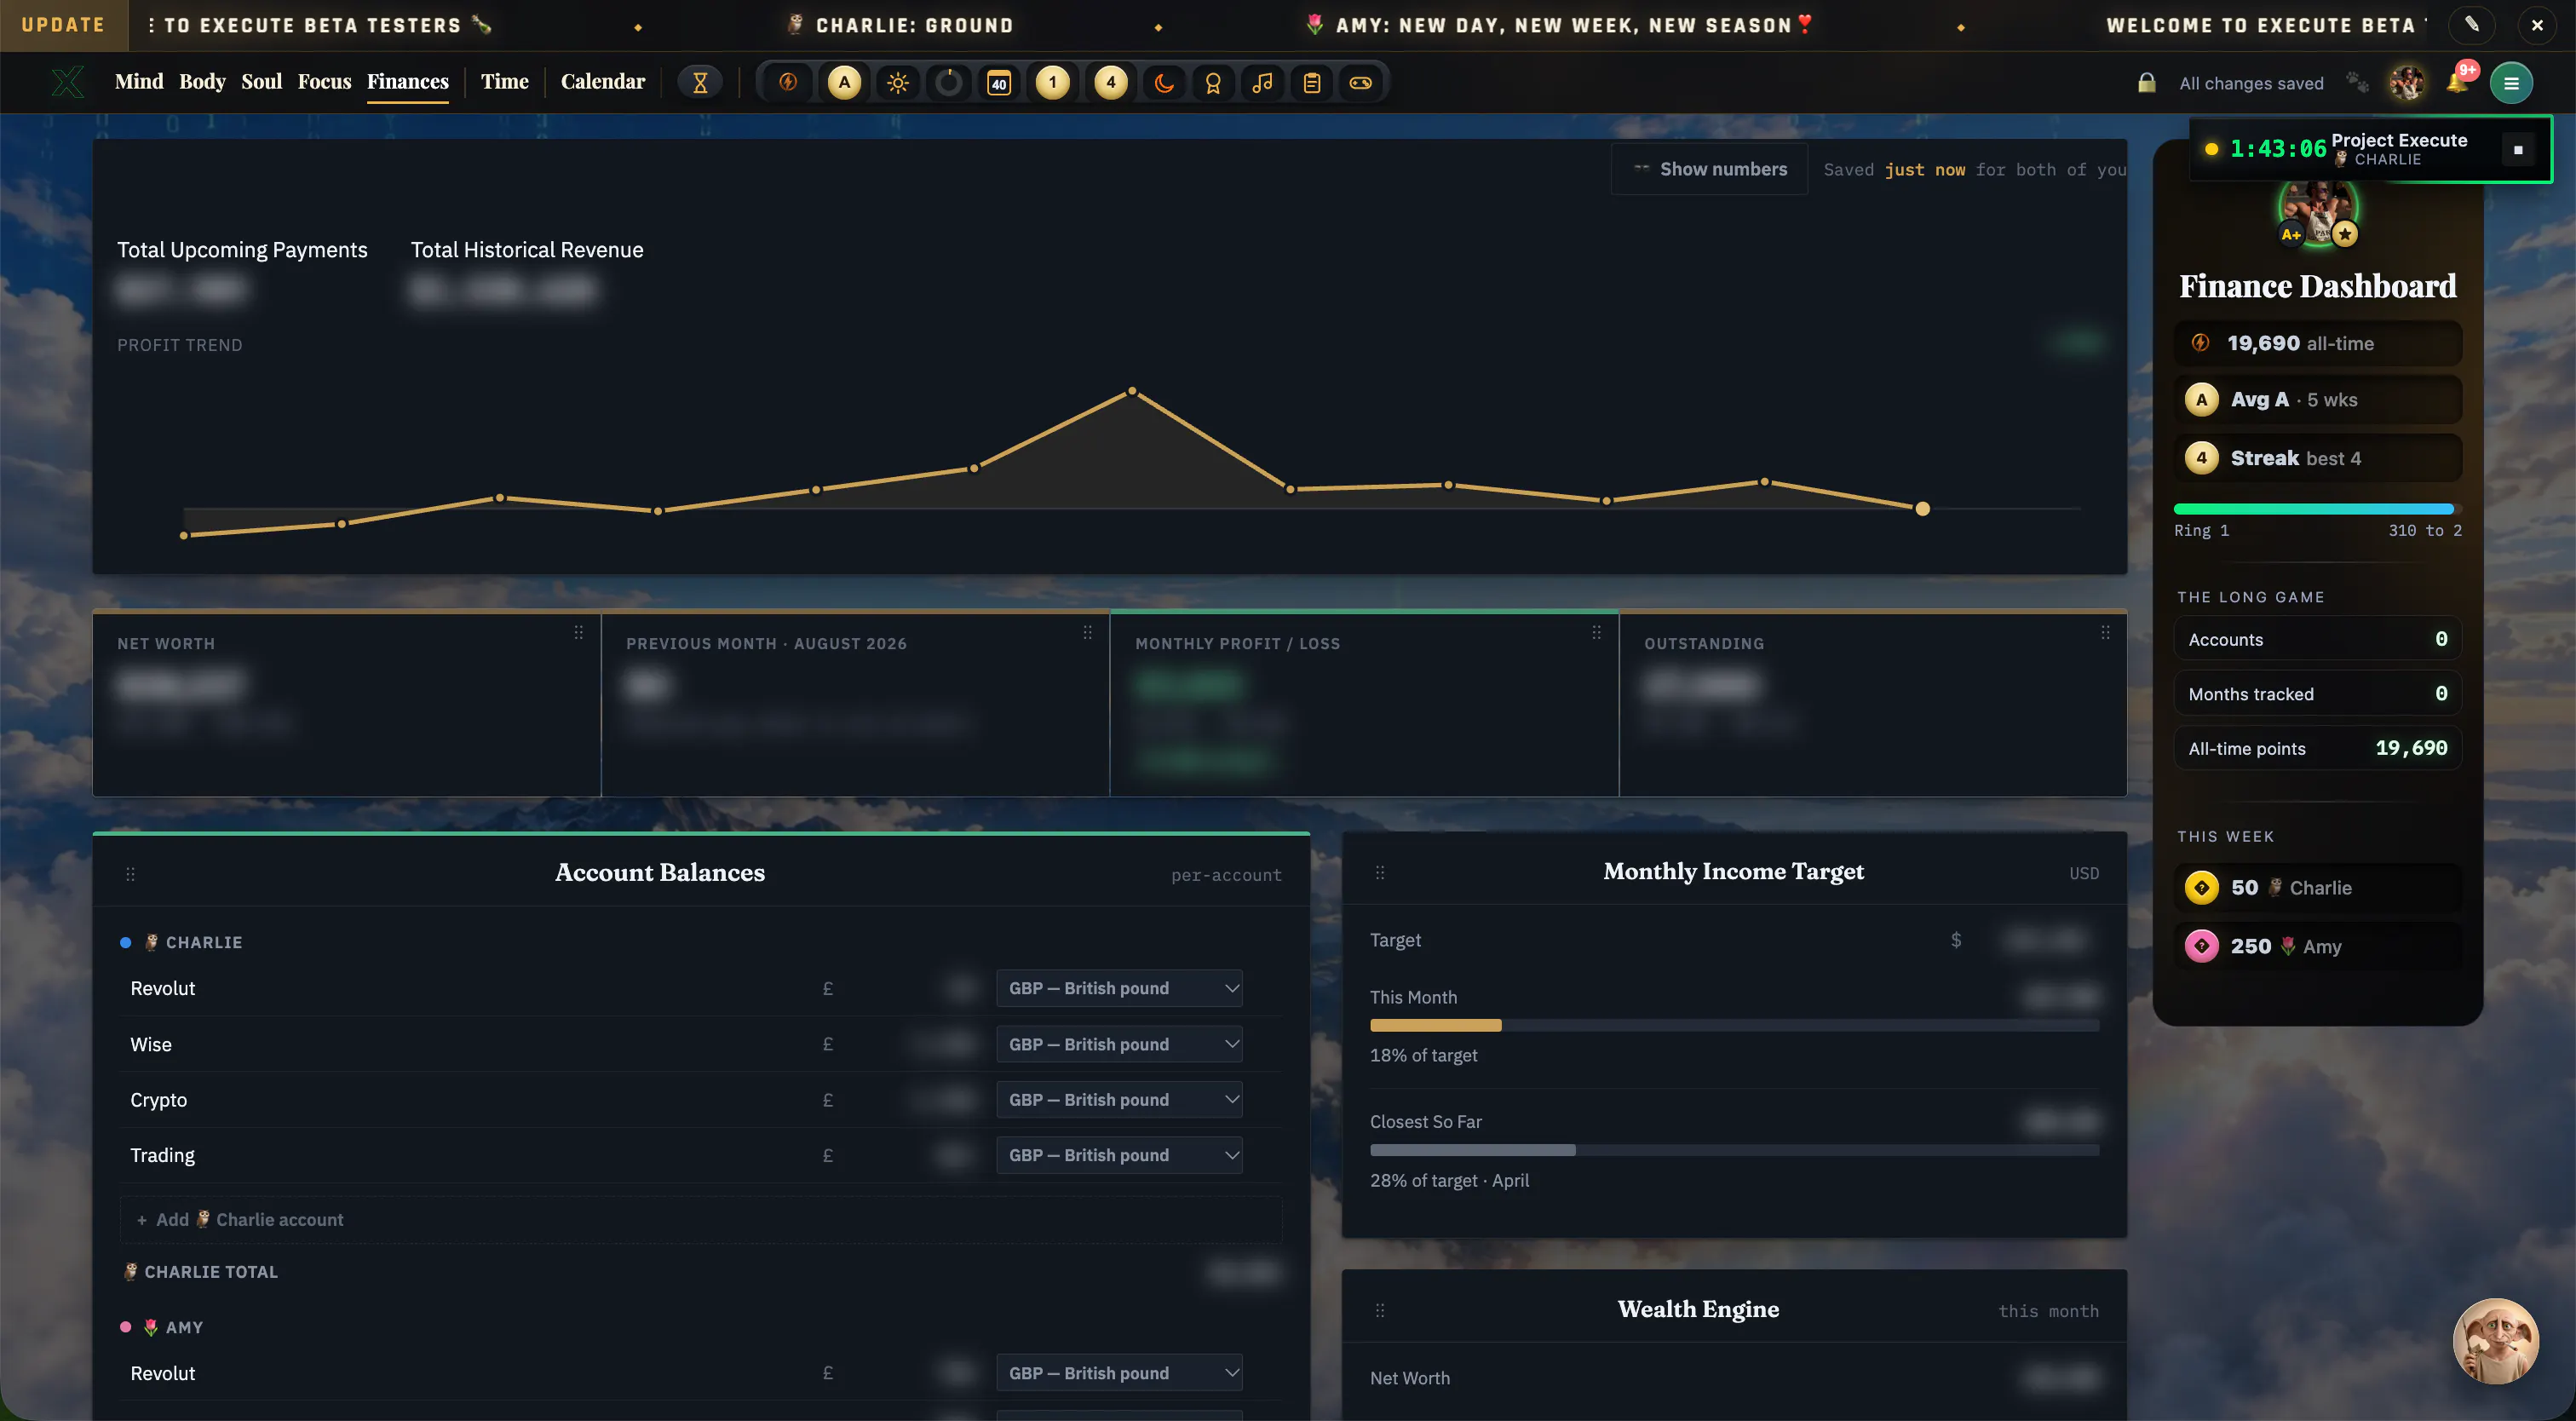Open the Calendar tab
The height and width of the screenshot is (1421, 2576).
point(602,82)
